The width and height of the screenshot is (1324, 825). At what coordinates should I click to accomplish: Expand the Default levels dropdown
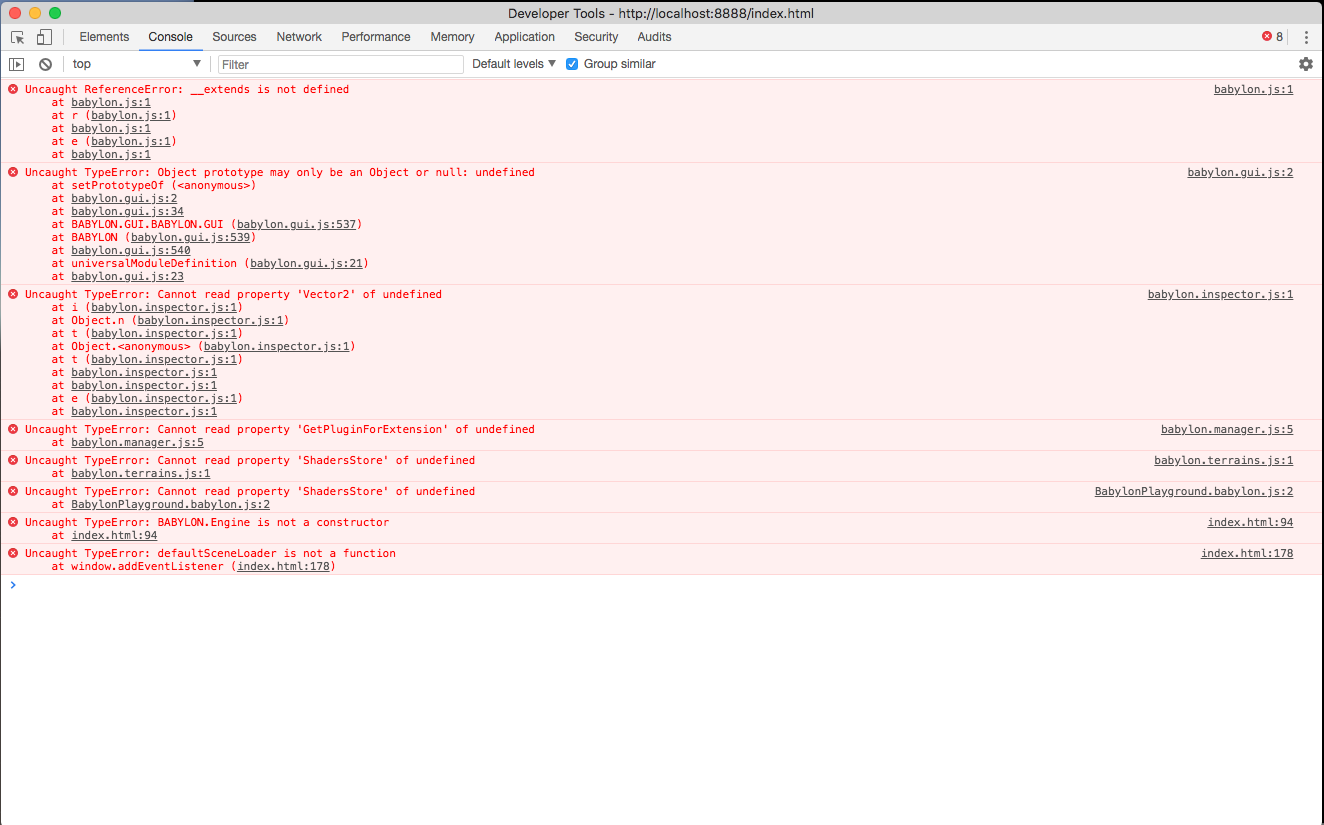click(514, 64)
